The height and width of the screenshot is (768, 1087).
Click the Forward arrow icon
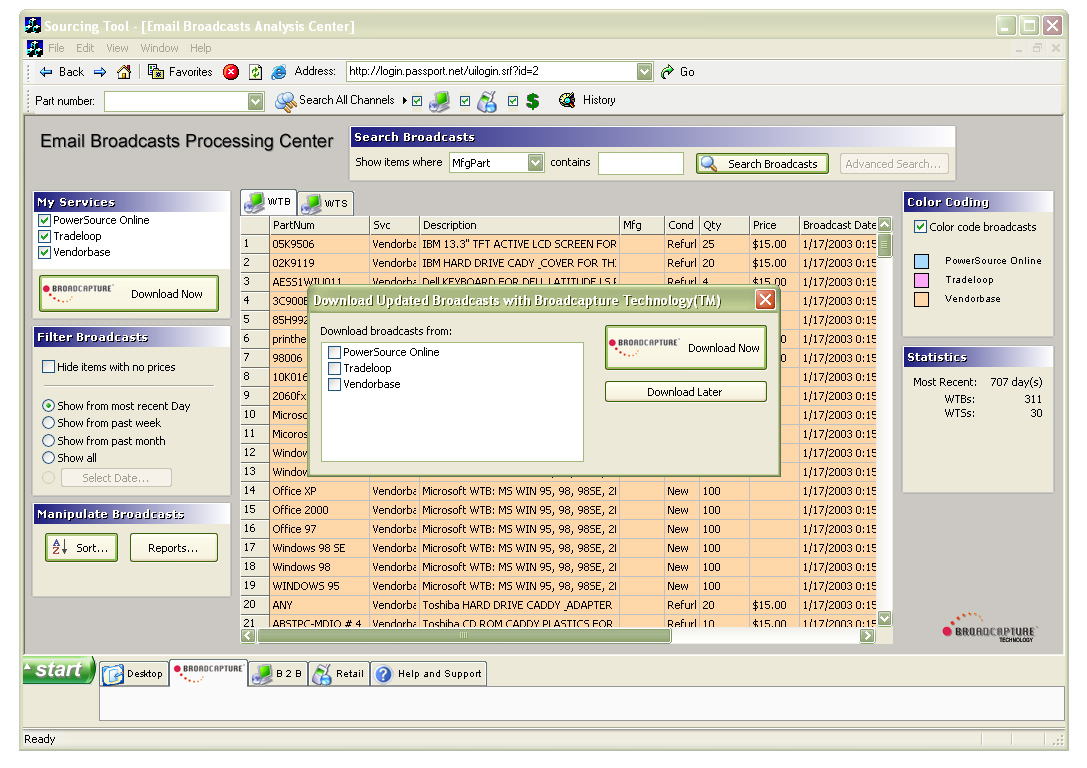tap(100, 72)
